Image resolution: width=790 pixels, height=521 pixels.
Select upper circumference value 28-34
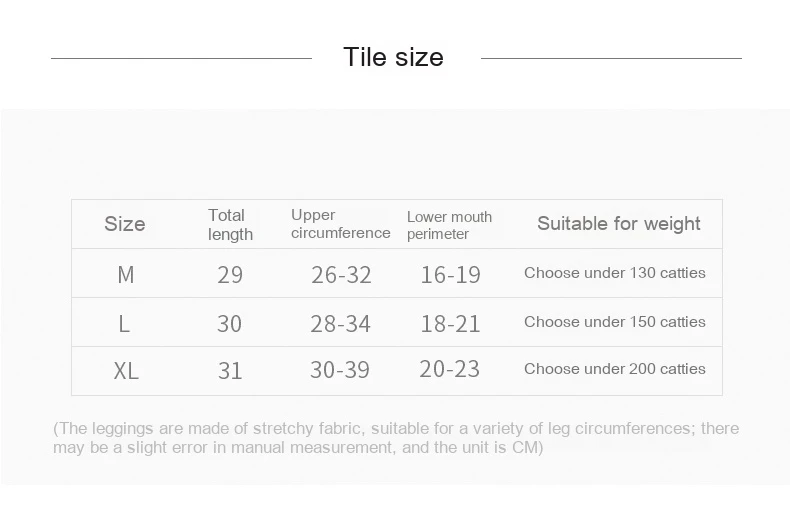[341, 324]
